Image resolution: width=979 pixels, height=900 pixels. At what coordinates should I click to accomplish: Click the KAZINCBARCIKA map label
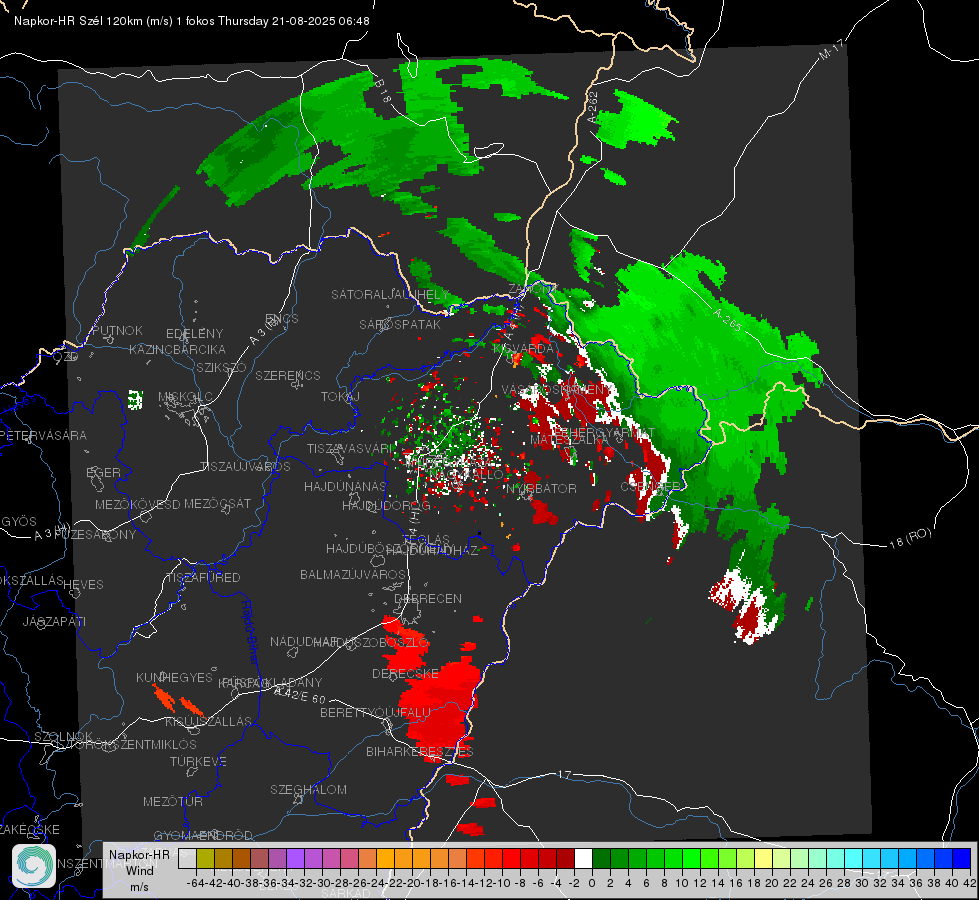point(177,349)
